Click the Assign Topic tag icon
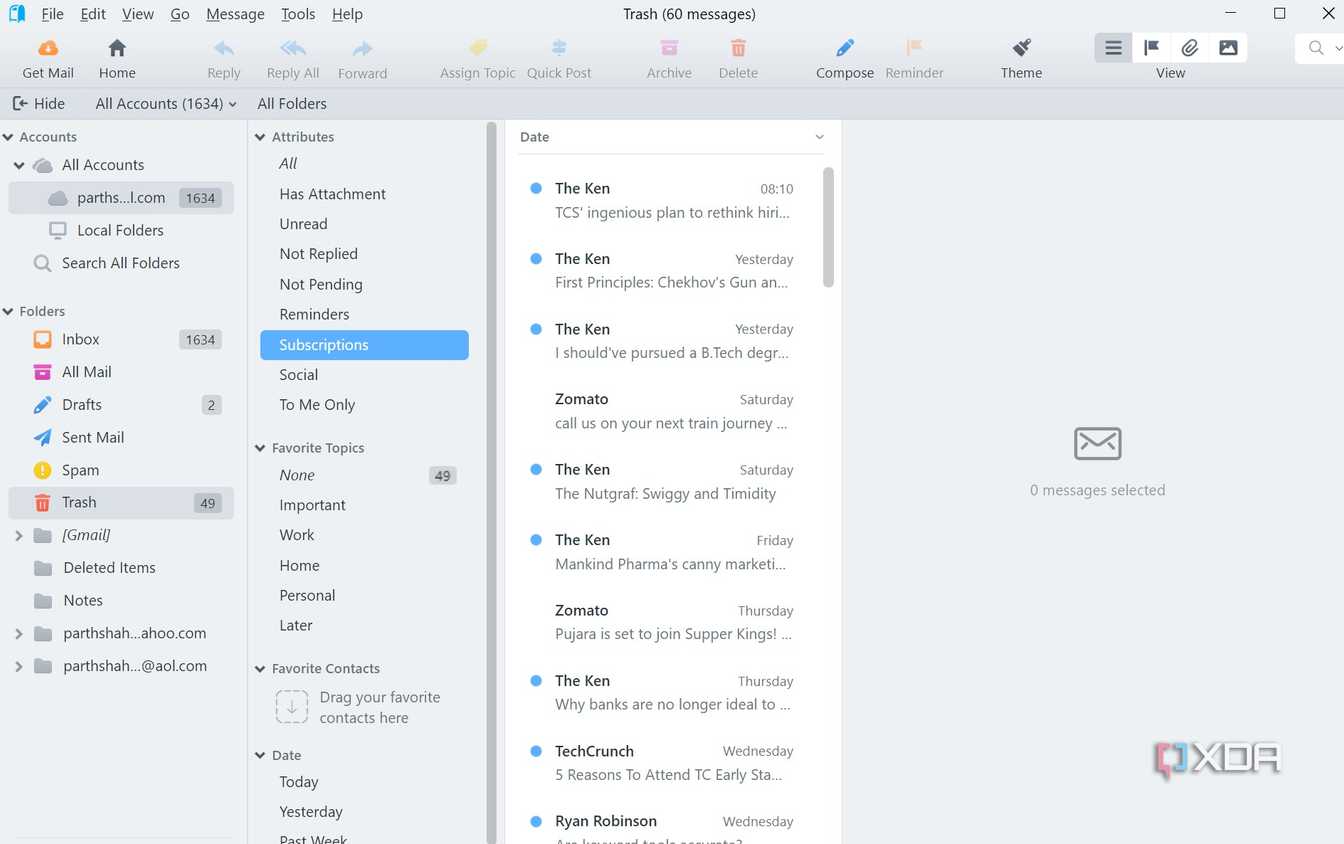 point(478,48)
